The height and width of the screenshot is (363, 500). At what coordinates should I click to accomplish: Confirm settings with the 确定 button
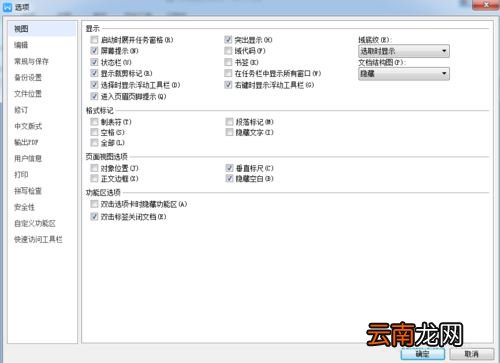coord(423,354)
